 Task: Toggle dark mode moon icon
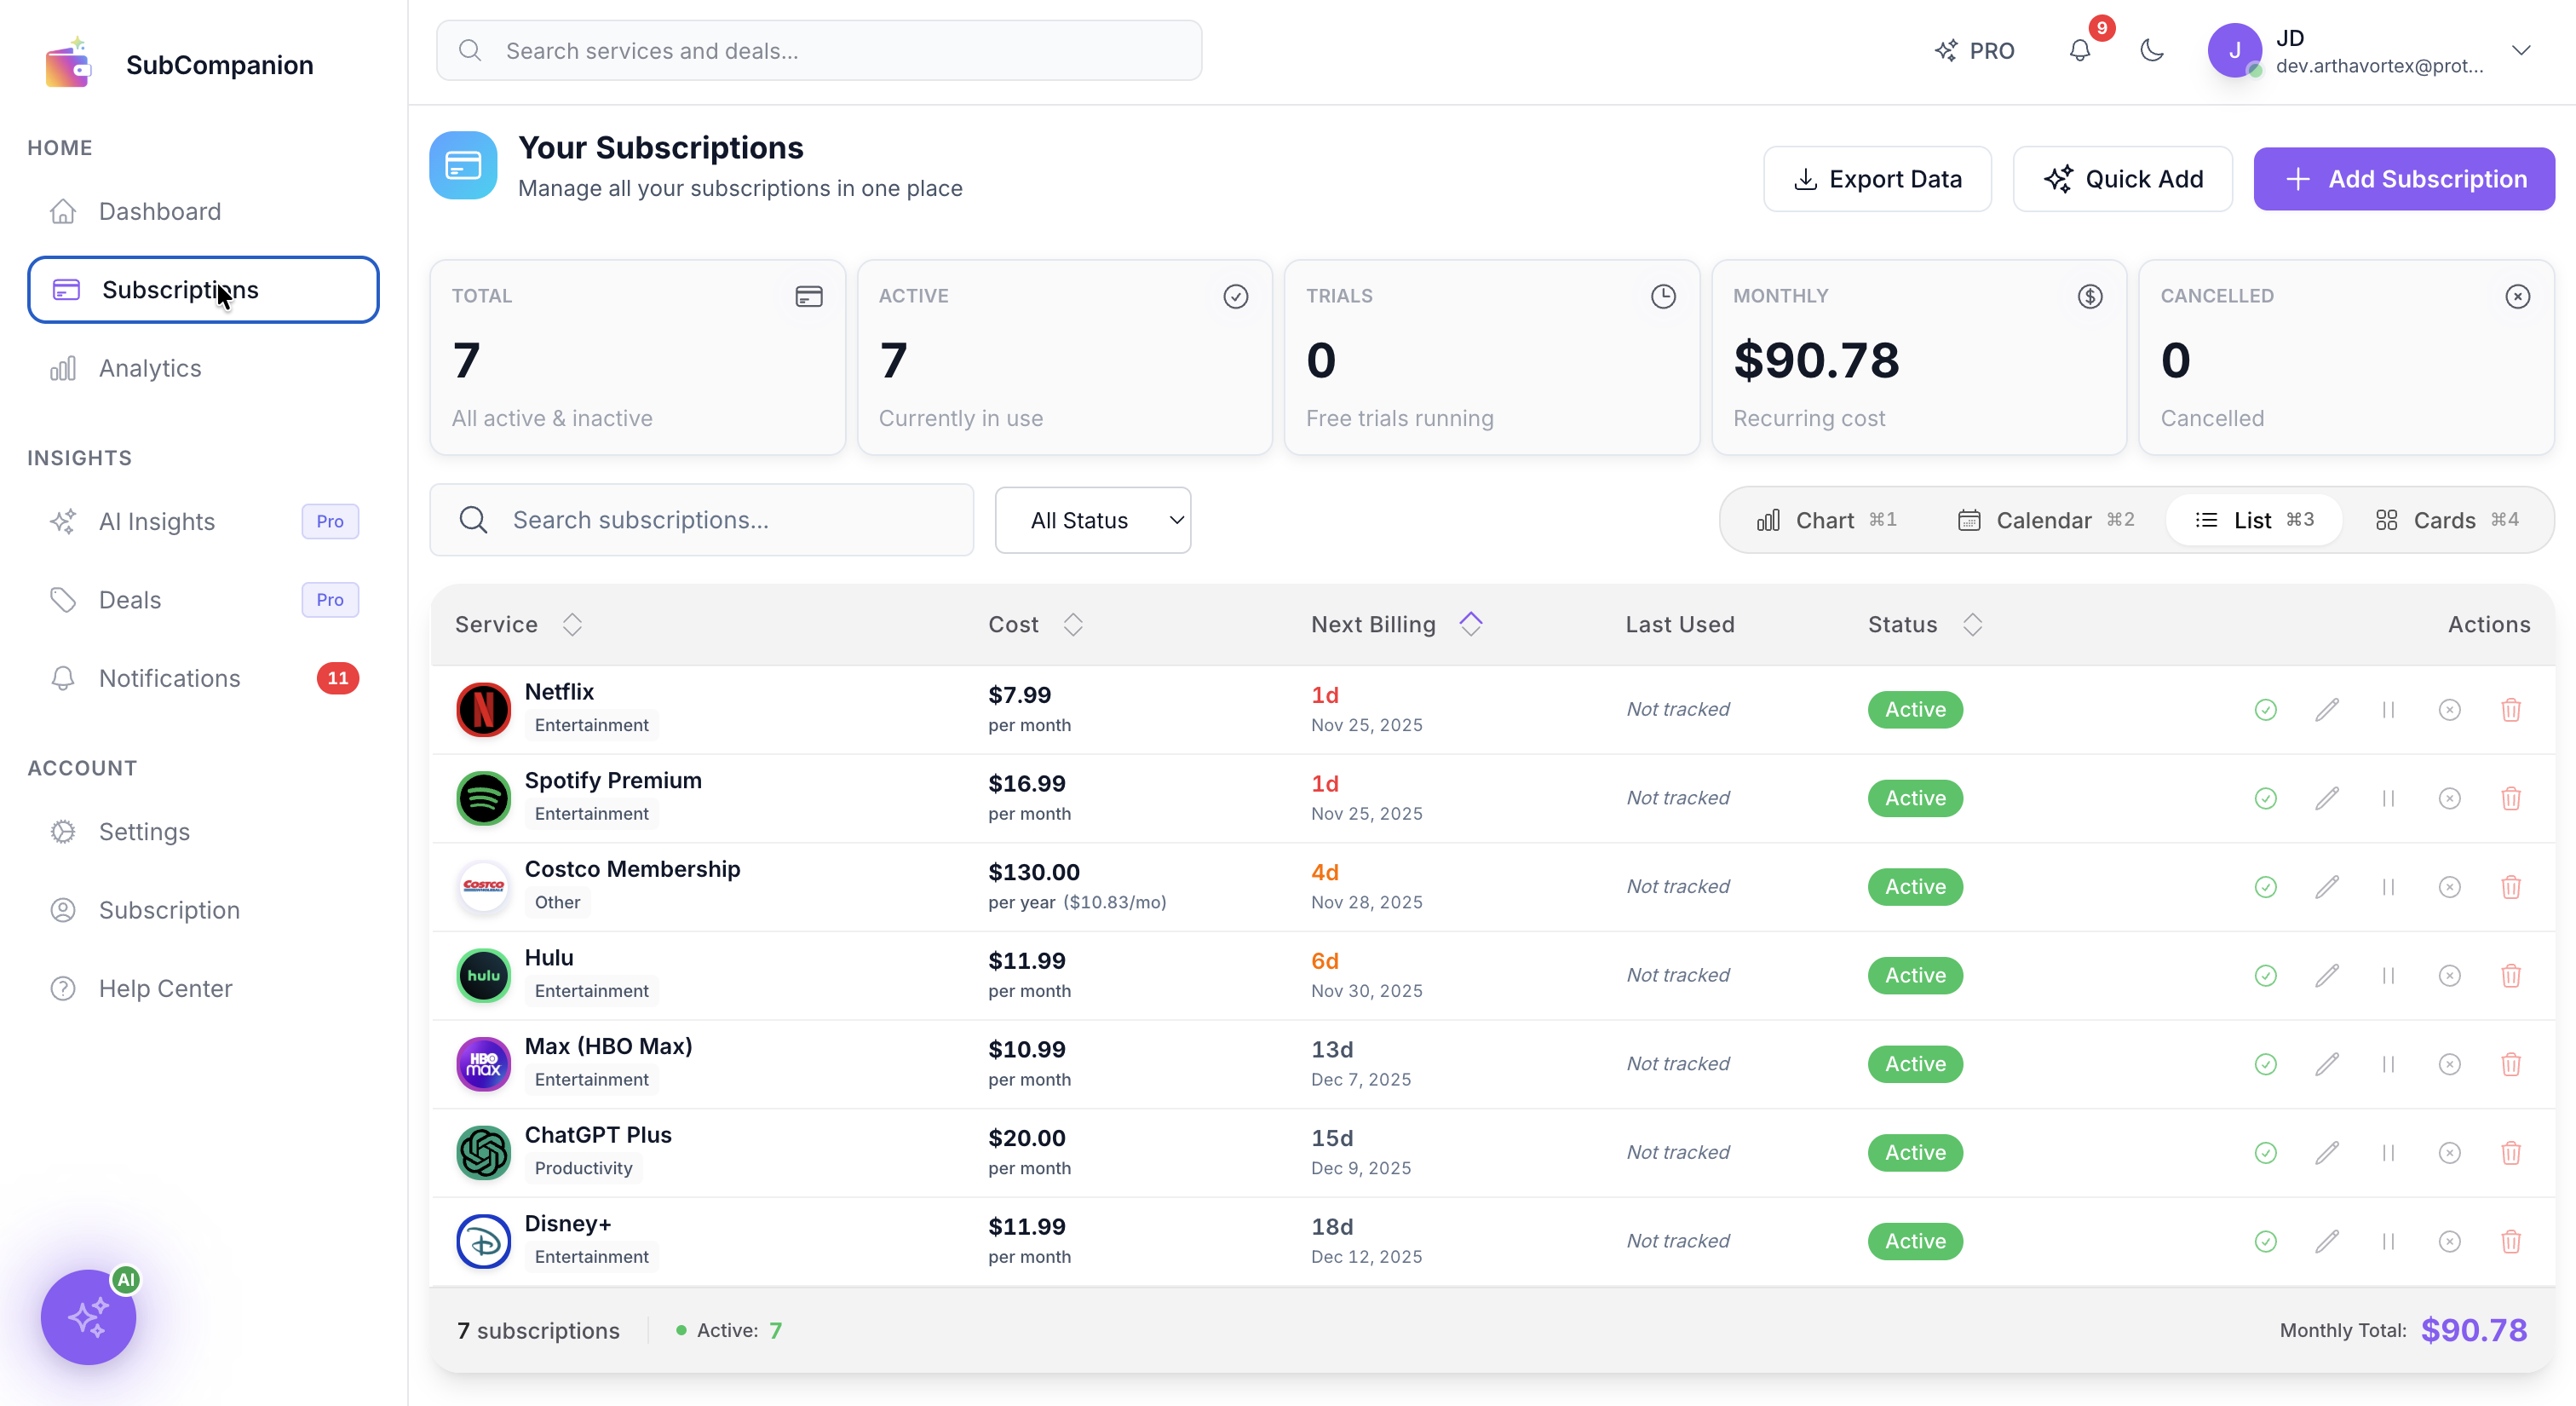pos(2152,50)
